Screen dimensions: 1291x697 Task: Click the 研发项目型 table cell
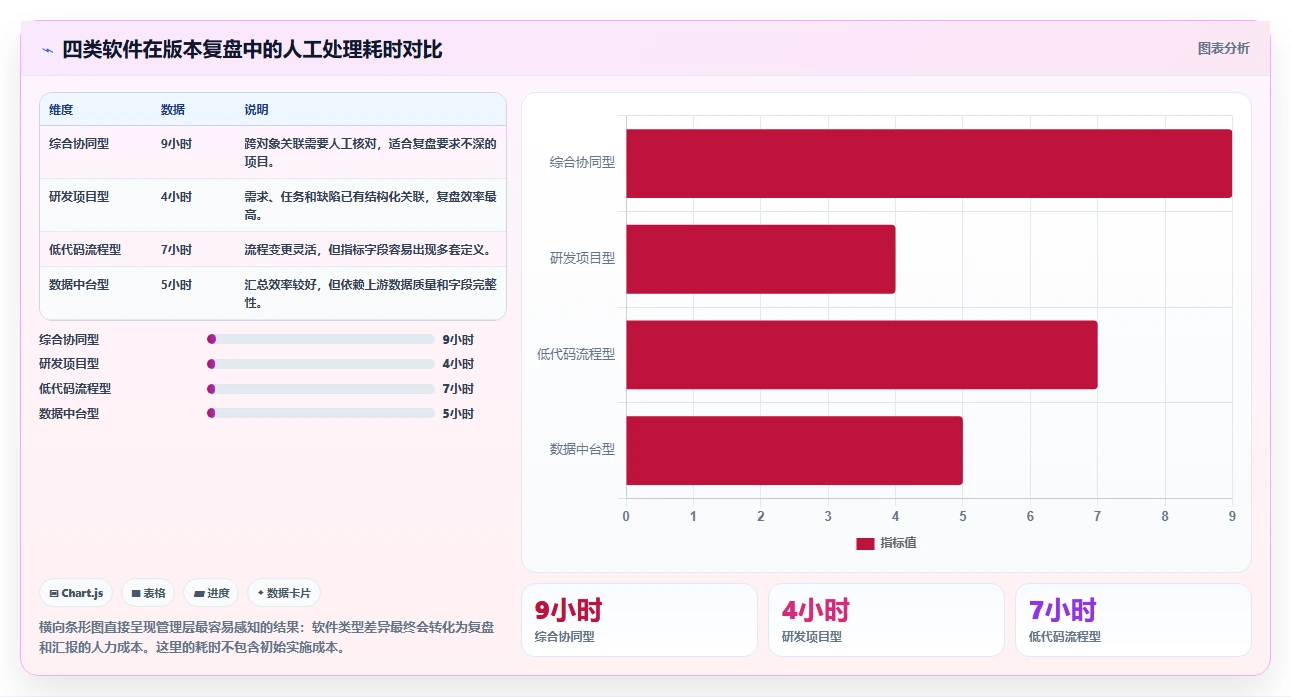pos(79,197)
